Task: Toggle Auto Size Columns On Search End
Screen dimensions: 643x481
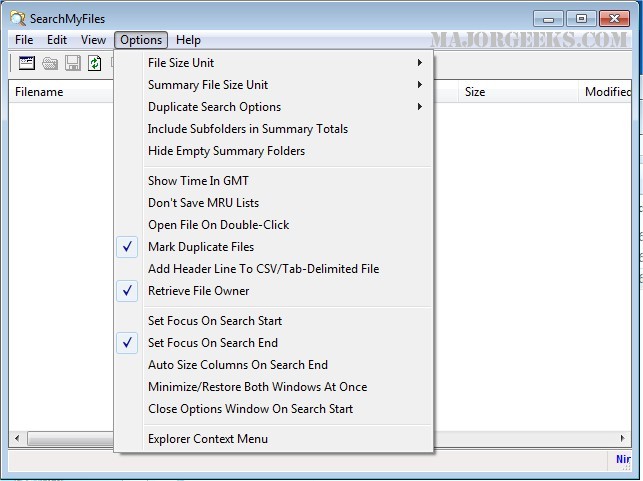Action: click(x=274, y=365)
